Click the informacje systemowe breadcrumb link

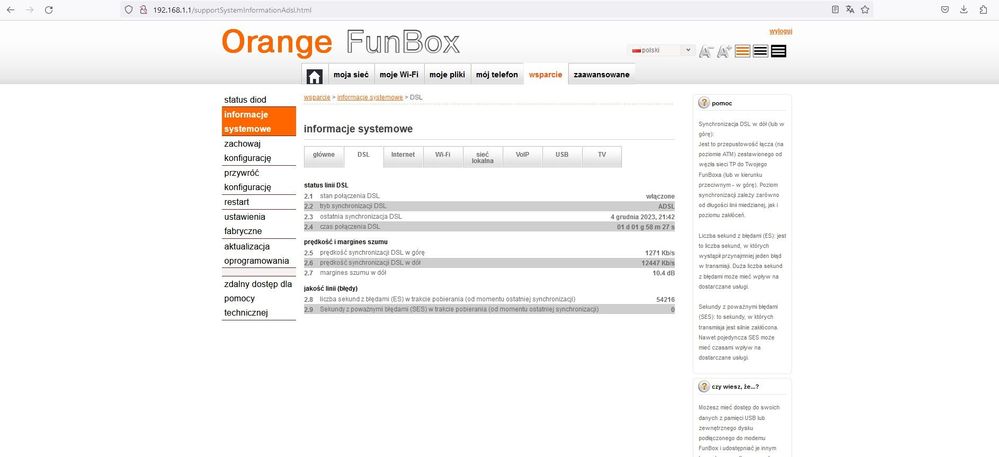[370, 98]
